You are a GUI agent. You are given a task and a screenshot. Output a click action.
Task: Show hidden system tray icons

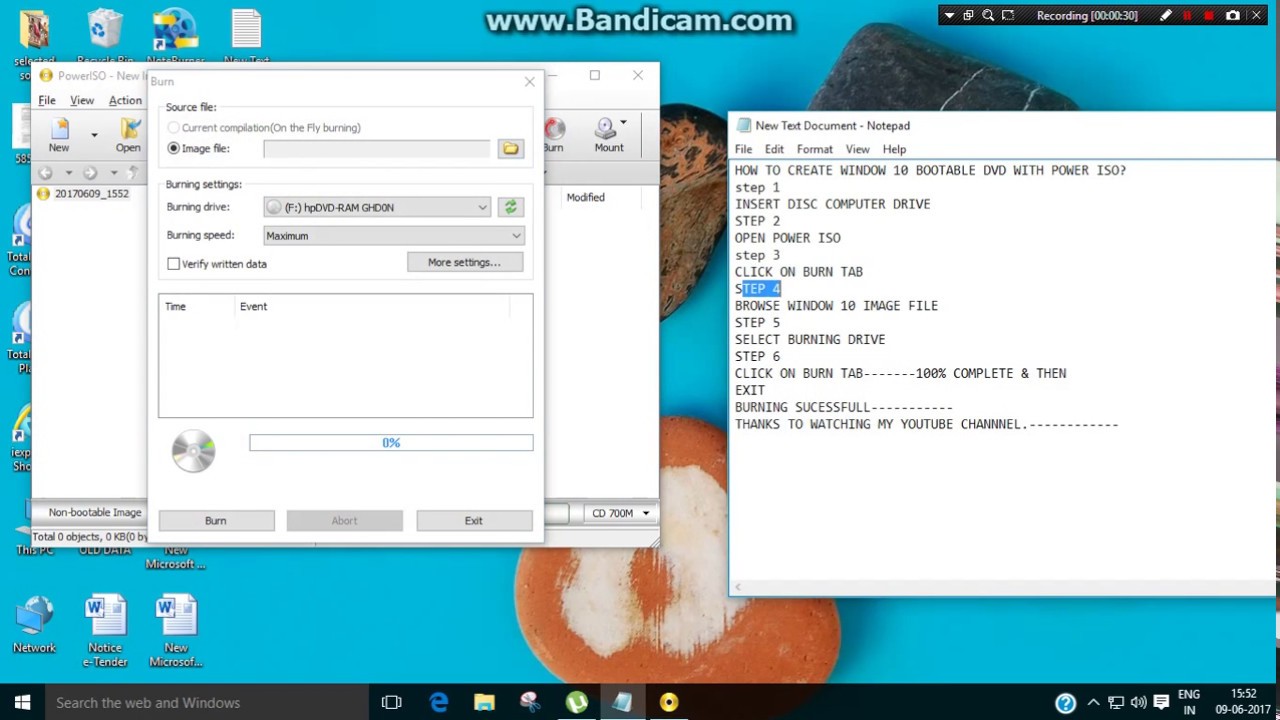coord(1093,702)
